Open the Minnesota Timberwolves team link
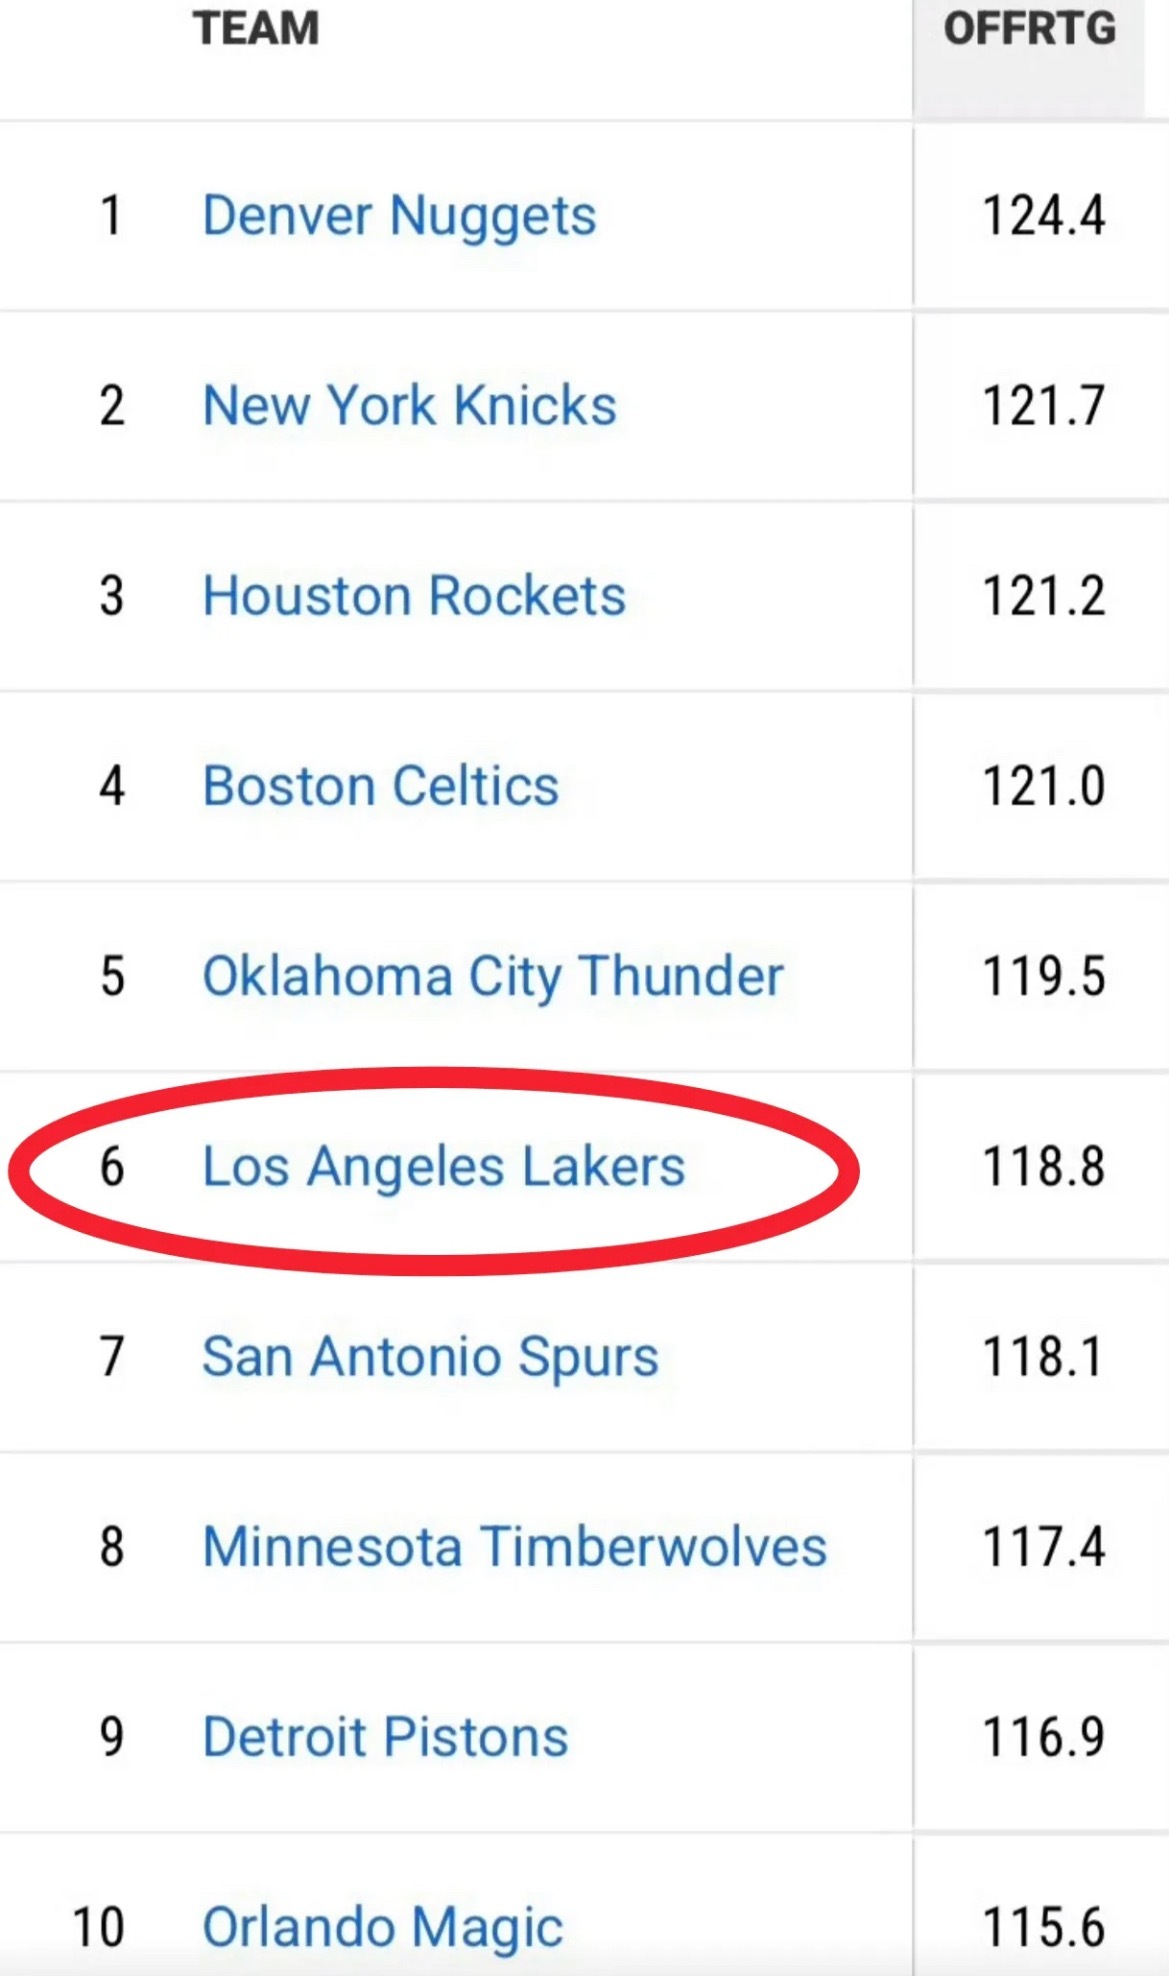Image resolution: width=1169 pixels, height=1976 pixels. pos(515,1546)
